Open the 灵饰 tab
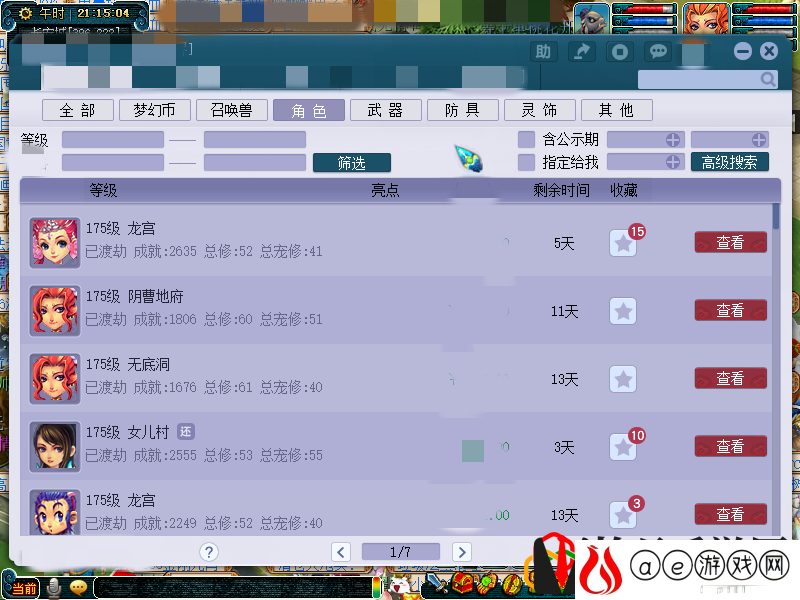Screen dimensions: 800x600 point(540,110)
